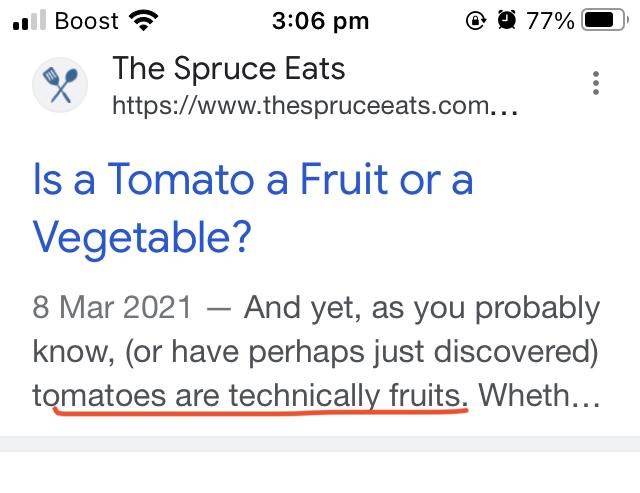Tap the 3:06 pm clock

(x=319, y=20)
